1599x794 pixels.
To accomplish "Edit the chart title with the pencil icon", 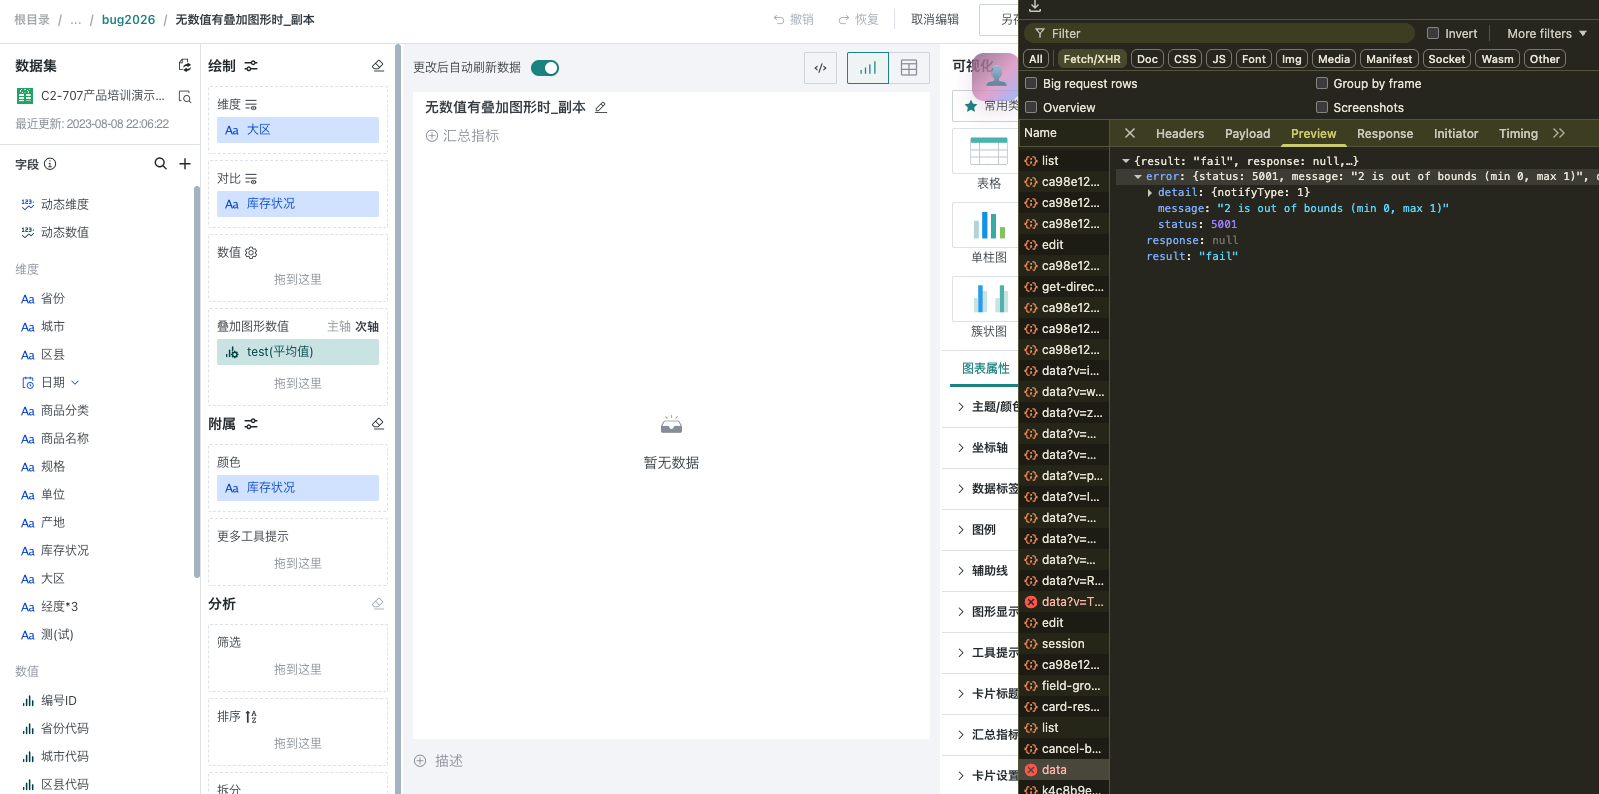I will pos(601,107).
